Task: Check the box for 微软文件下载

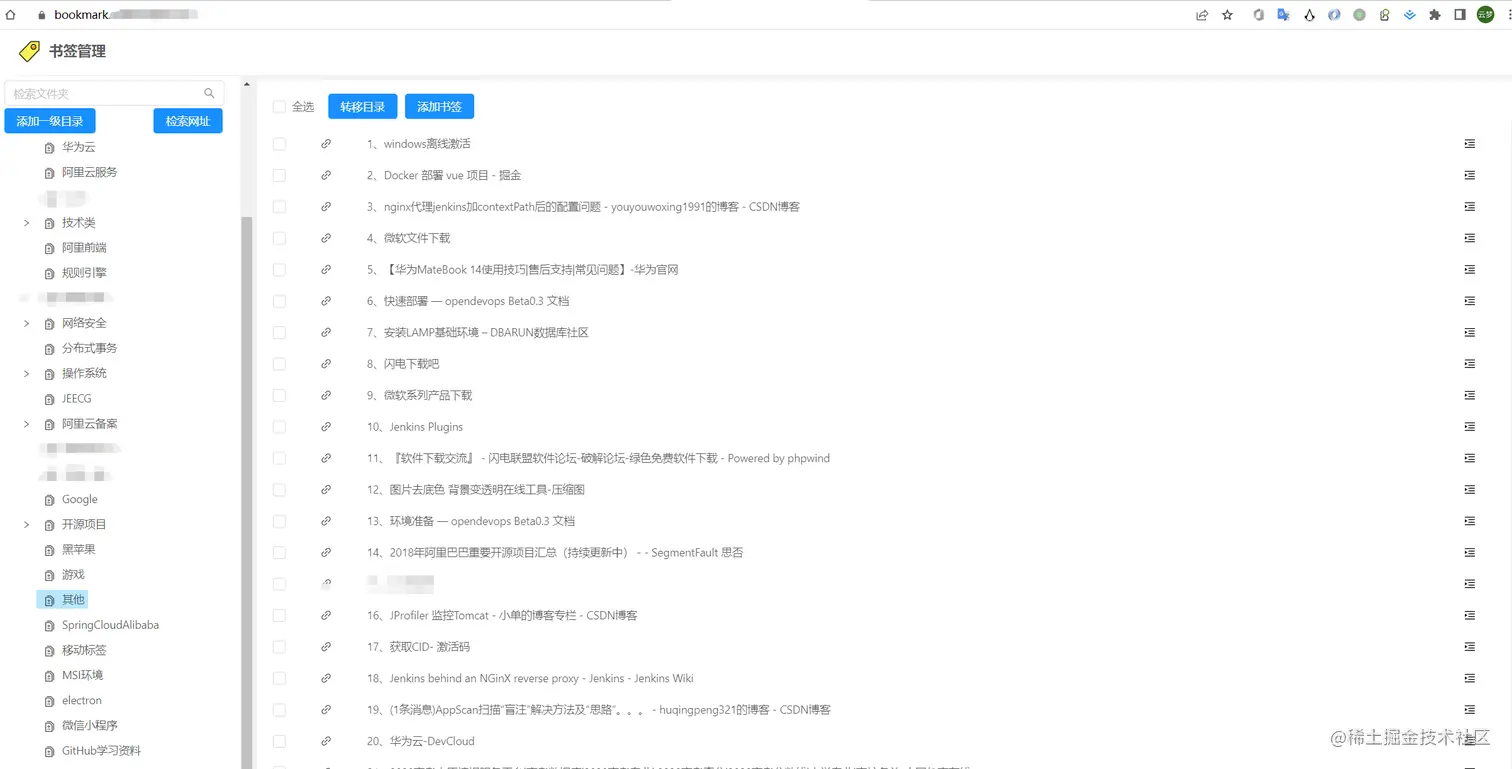Action: tap(279, 238)
